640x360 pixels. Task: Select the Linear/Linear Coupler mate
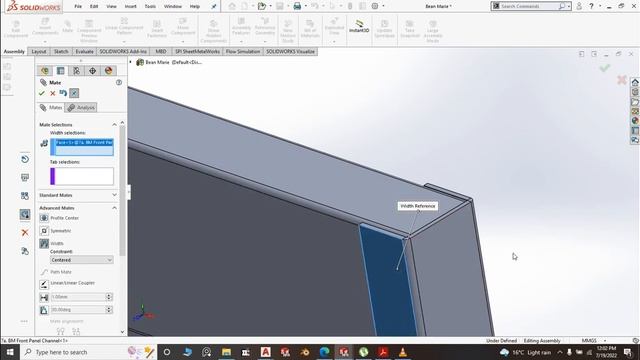pos(67,283)
